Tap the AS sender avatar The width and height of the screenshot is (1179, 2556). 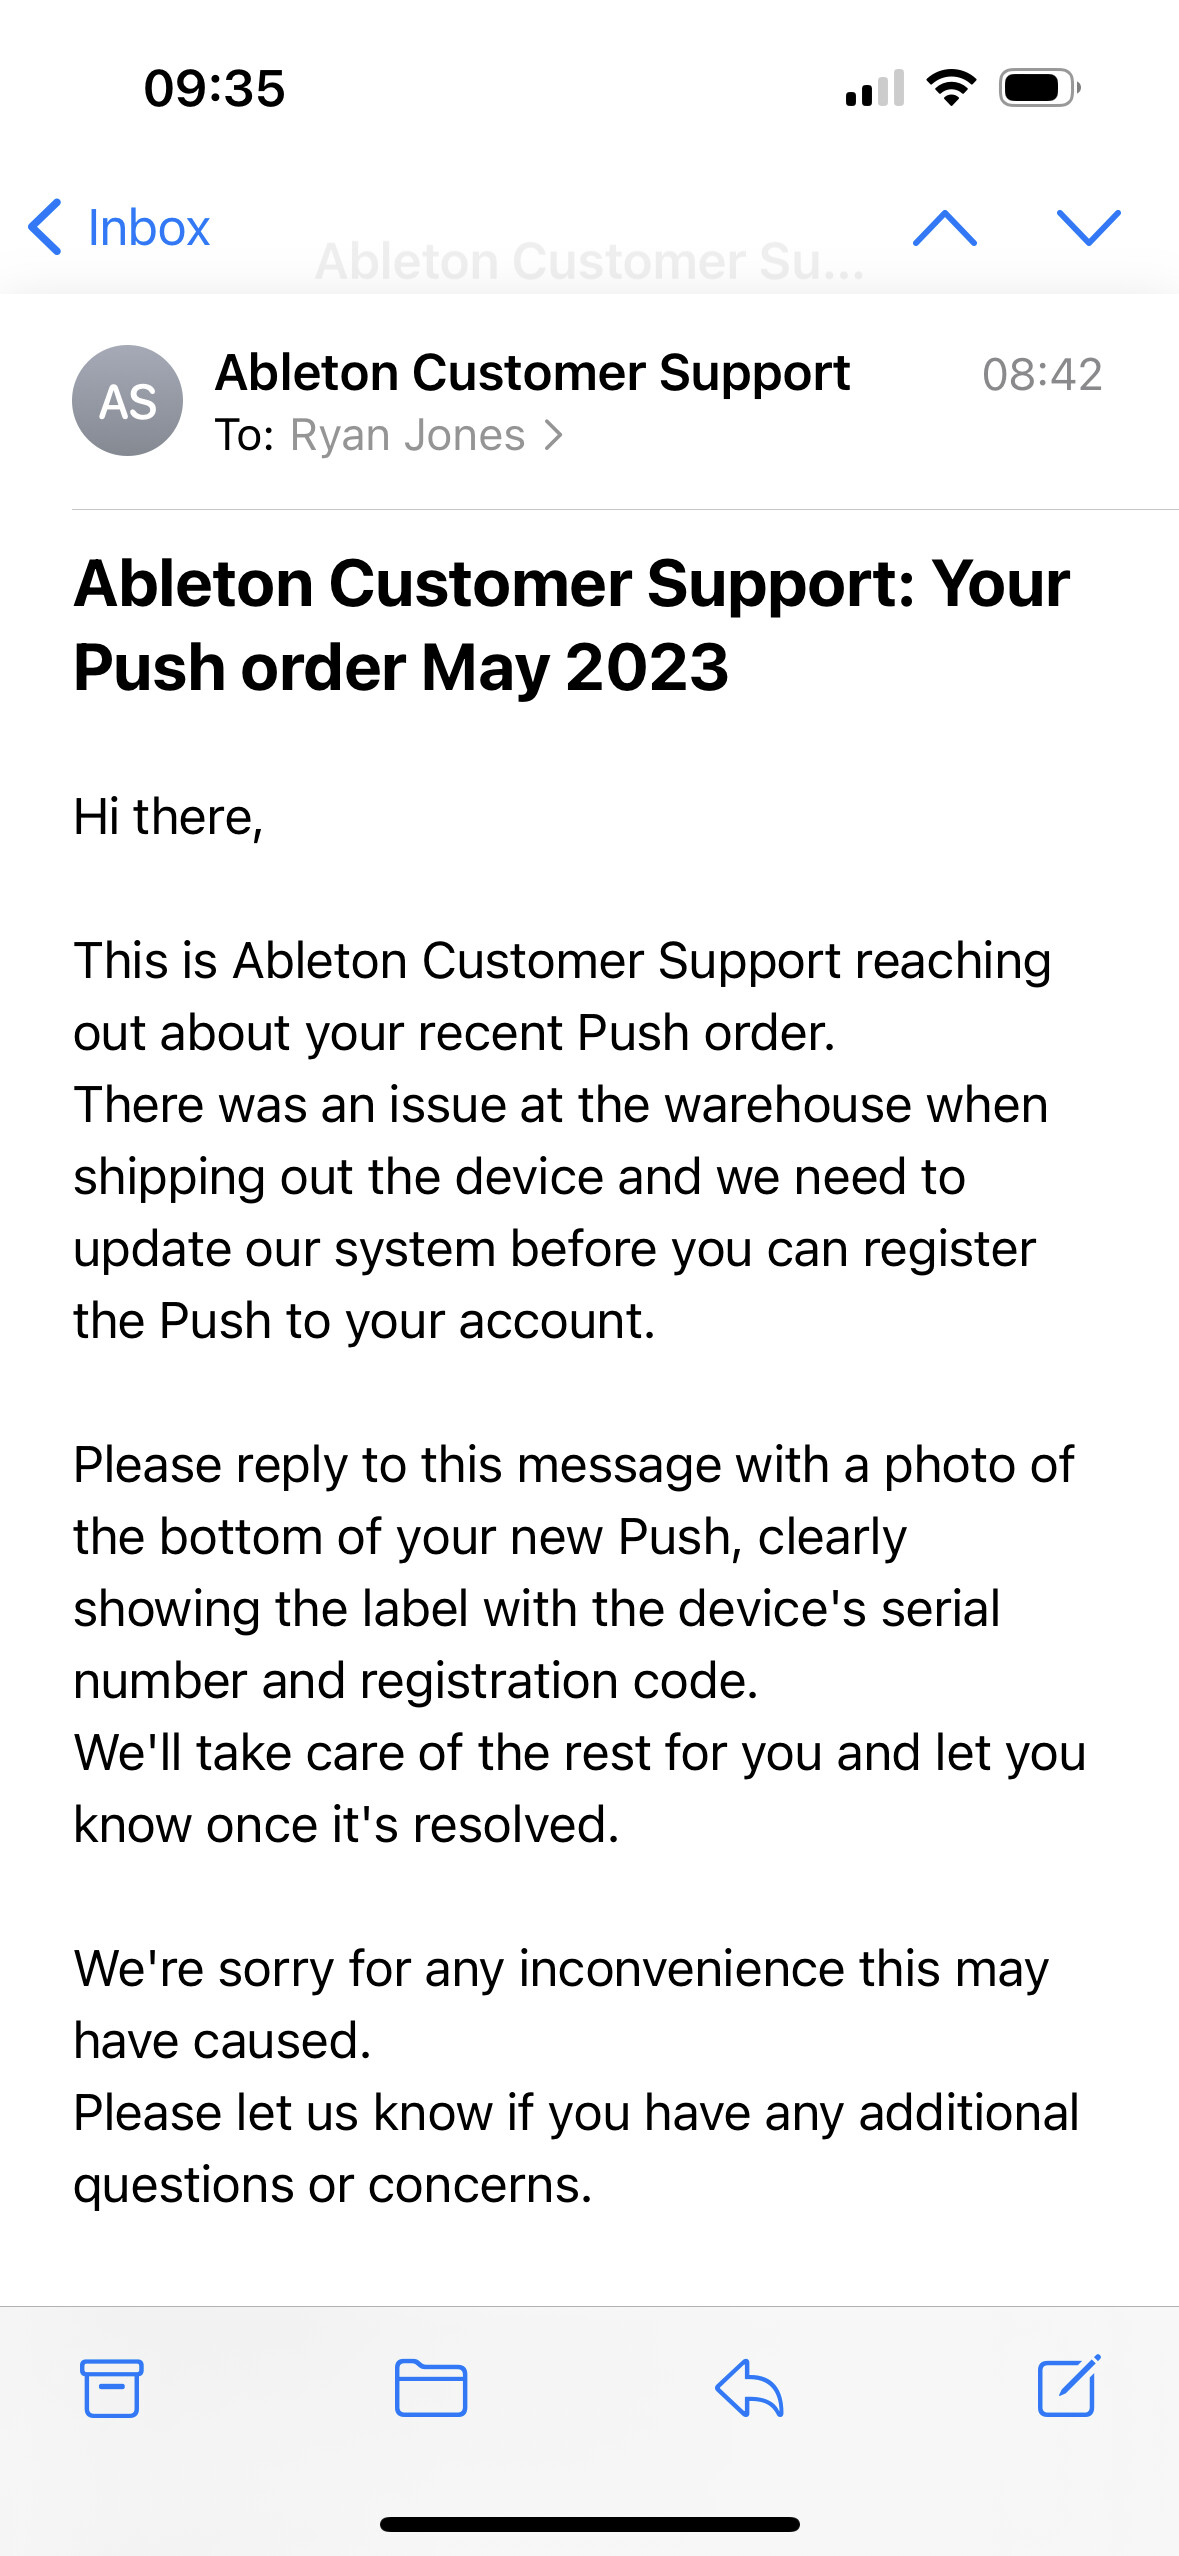127,401
